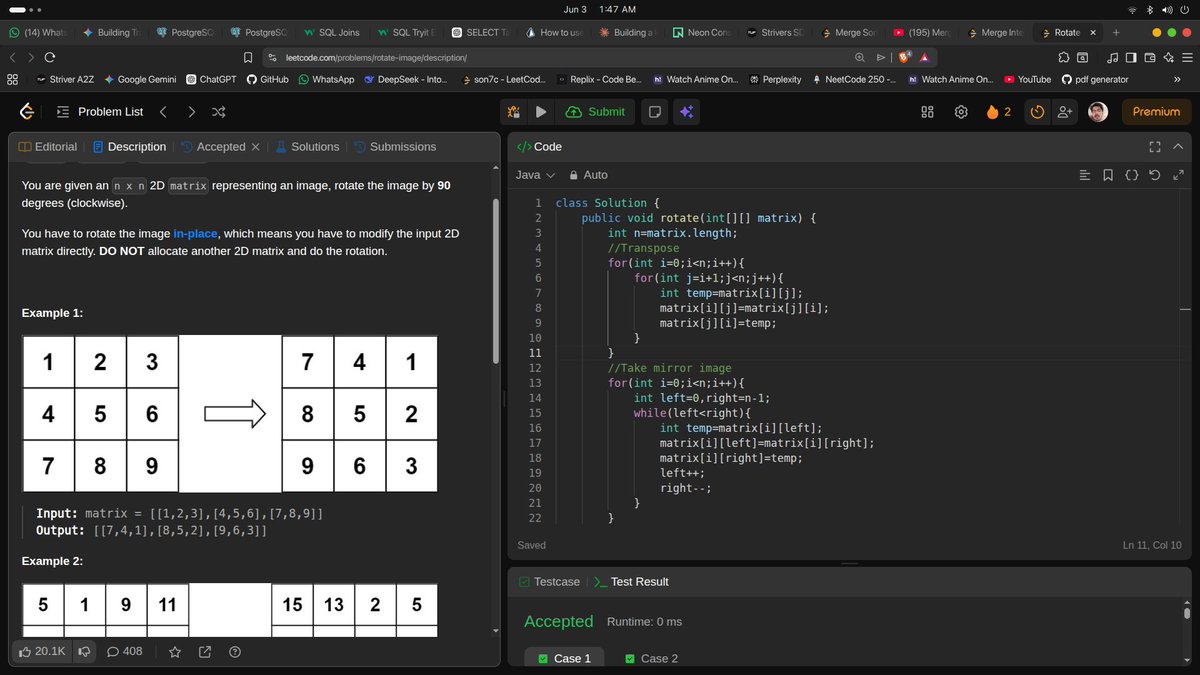
Task: Reload the page in the browser
Action: click(x=49, y=57)
